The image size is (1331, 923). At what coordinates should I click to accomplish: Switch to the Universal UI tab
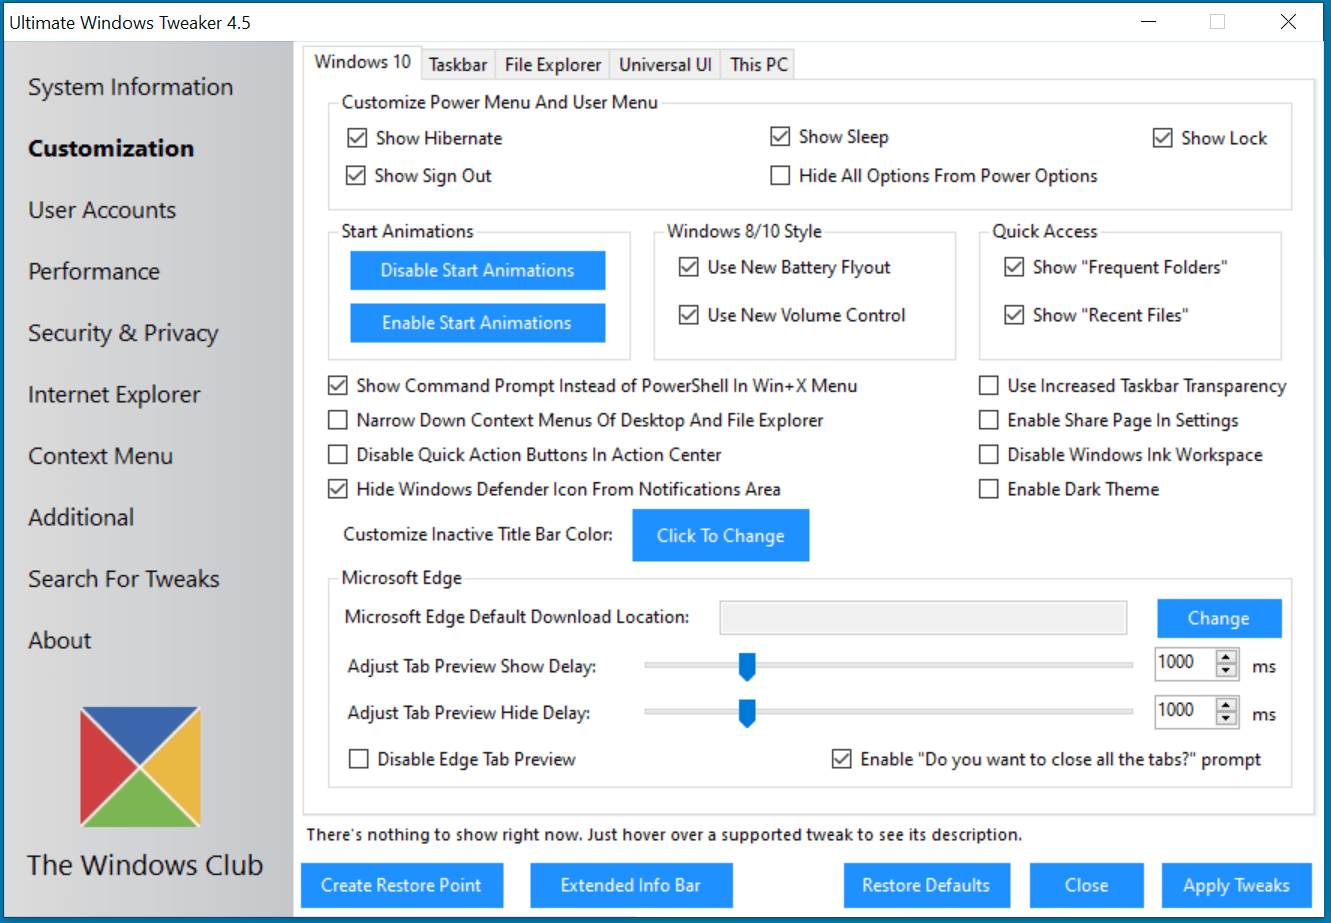coord(665,65)
